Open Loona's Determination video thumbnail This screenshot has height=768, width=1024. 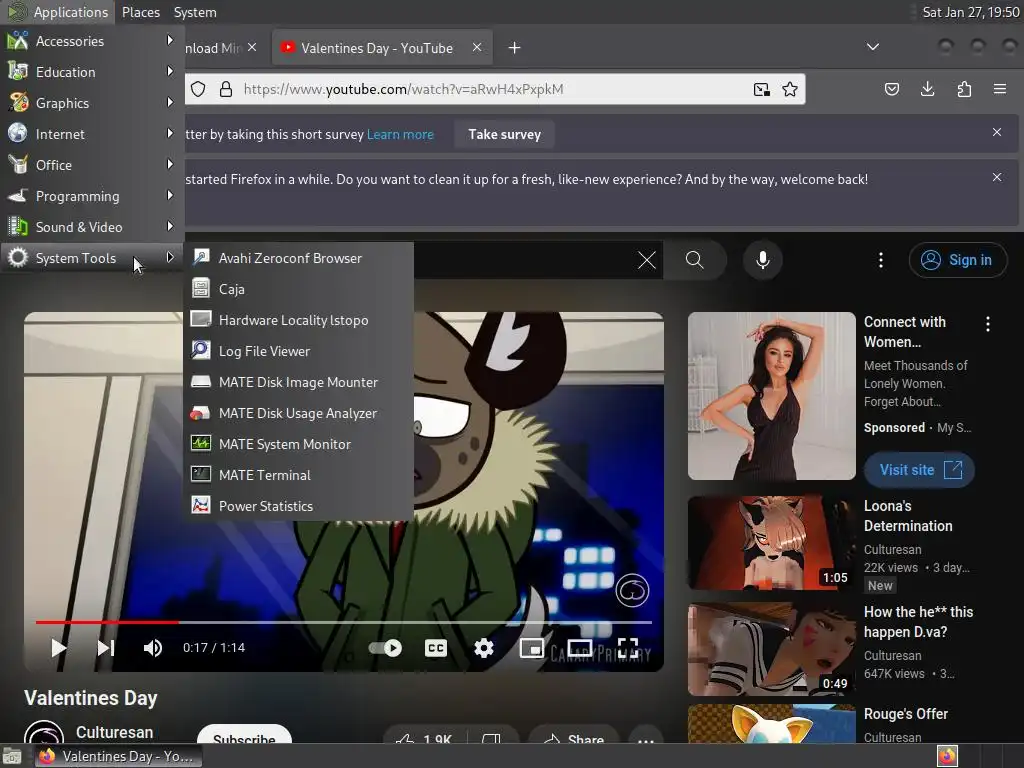coord(771,542)
